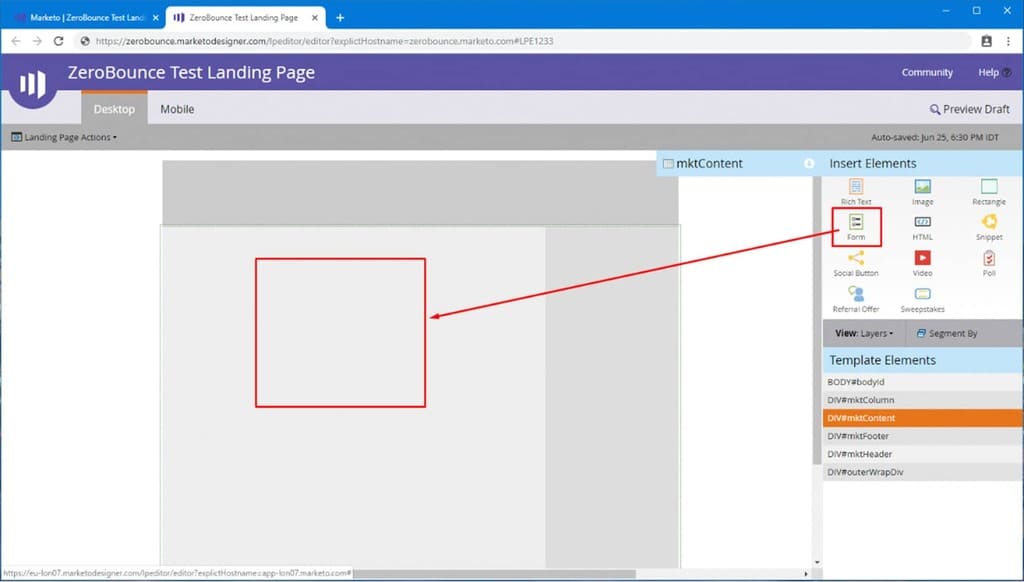Open a new browser tab

pyautogui.click(x=340, y=18)
